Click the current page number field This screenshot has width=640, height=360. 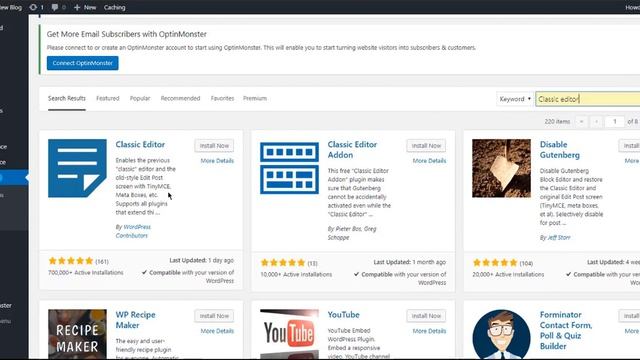[x=615, y=122]
